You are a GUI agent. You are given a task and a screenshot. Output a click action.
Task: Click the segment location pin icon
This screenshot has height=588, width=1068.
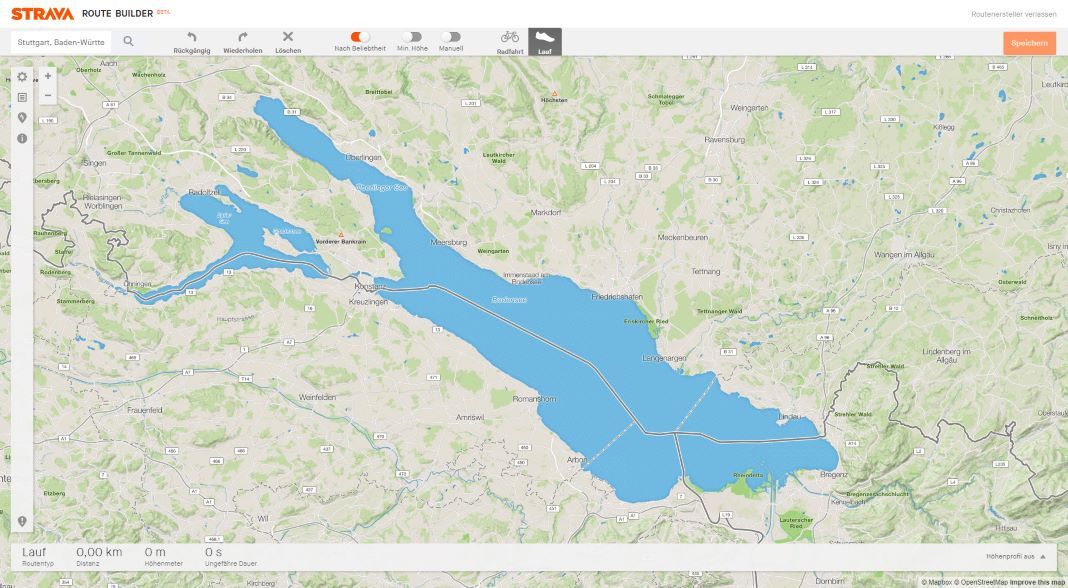22,118
